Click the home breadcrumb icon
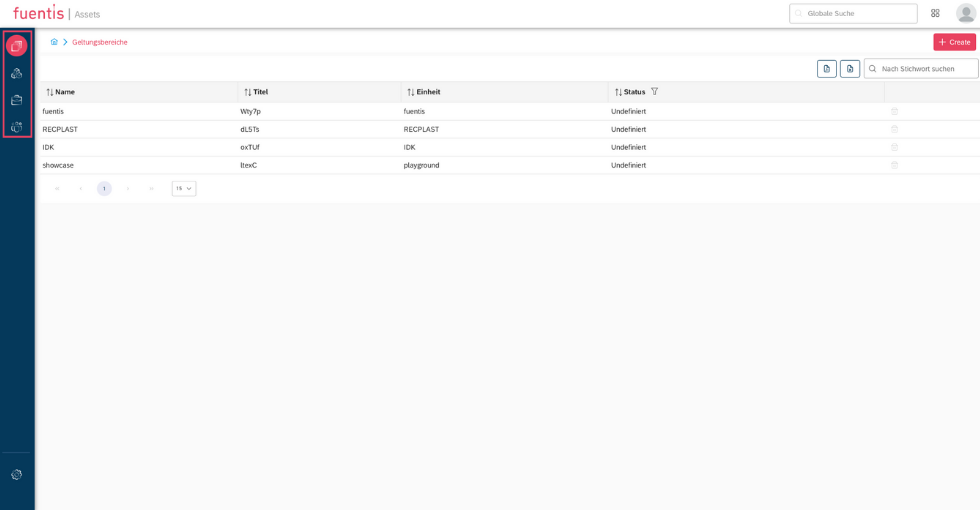Viewport: 980px width, 510px height. coord(54,42)
